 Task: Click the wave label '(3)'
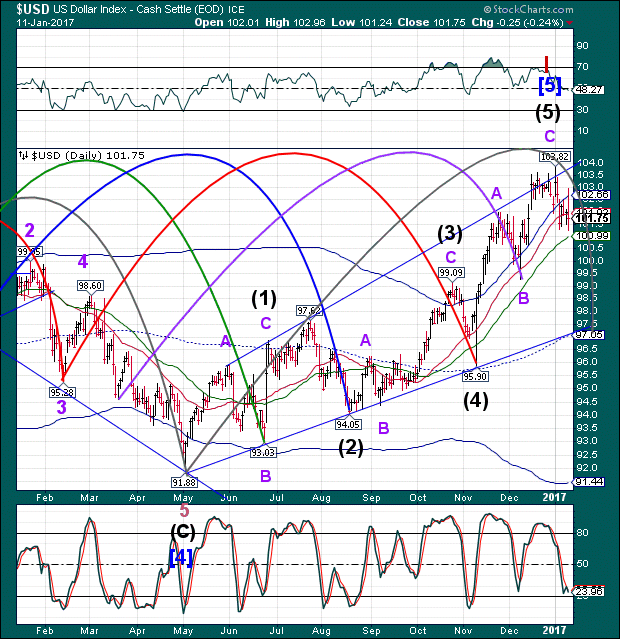click(450, 233)
